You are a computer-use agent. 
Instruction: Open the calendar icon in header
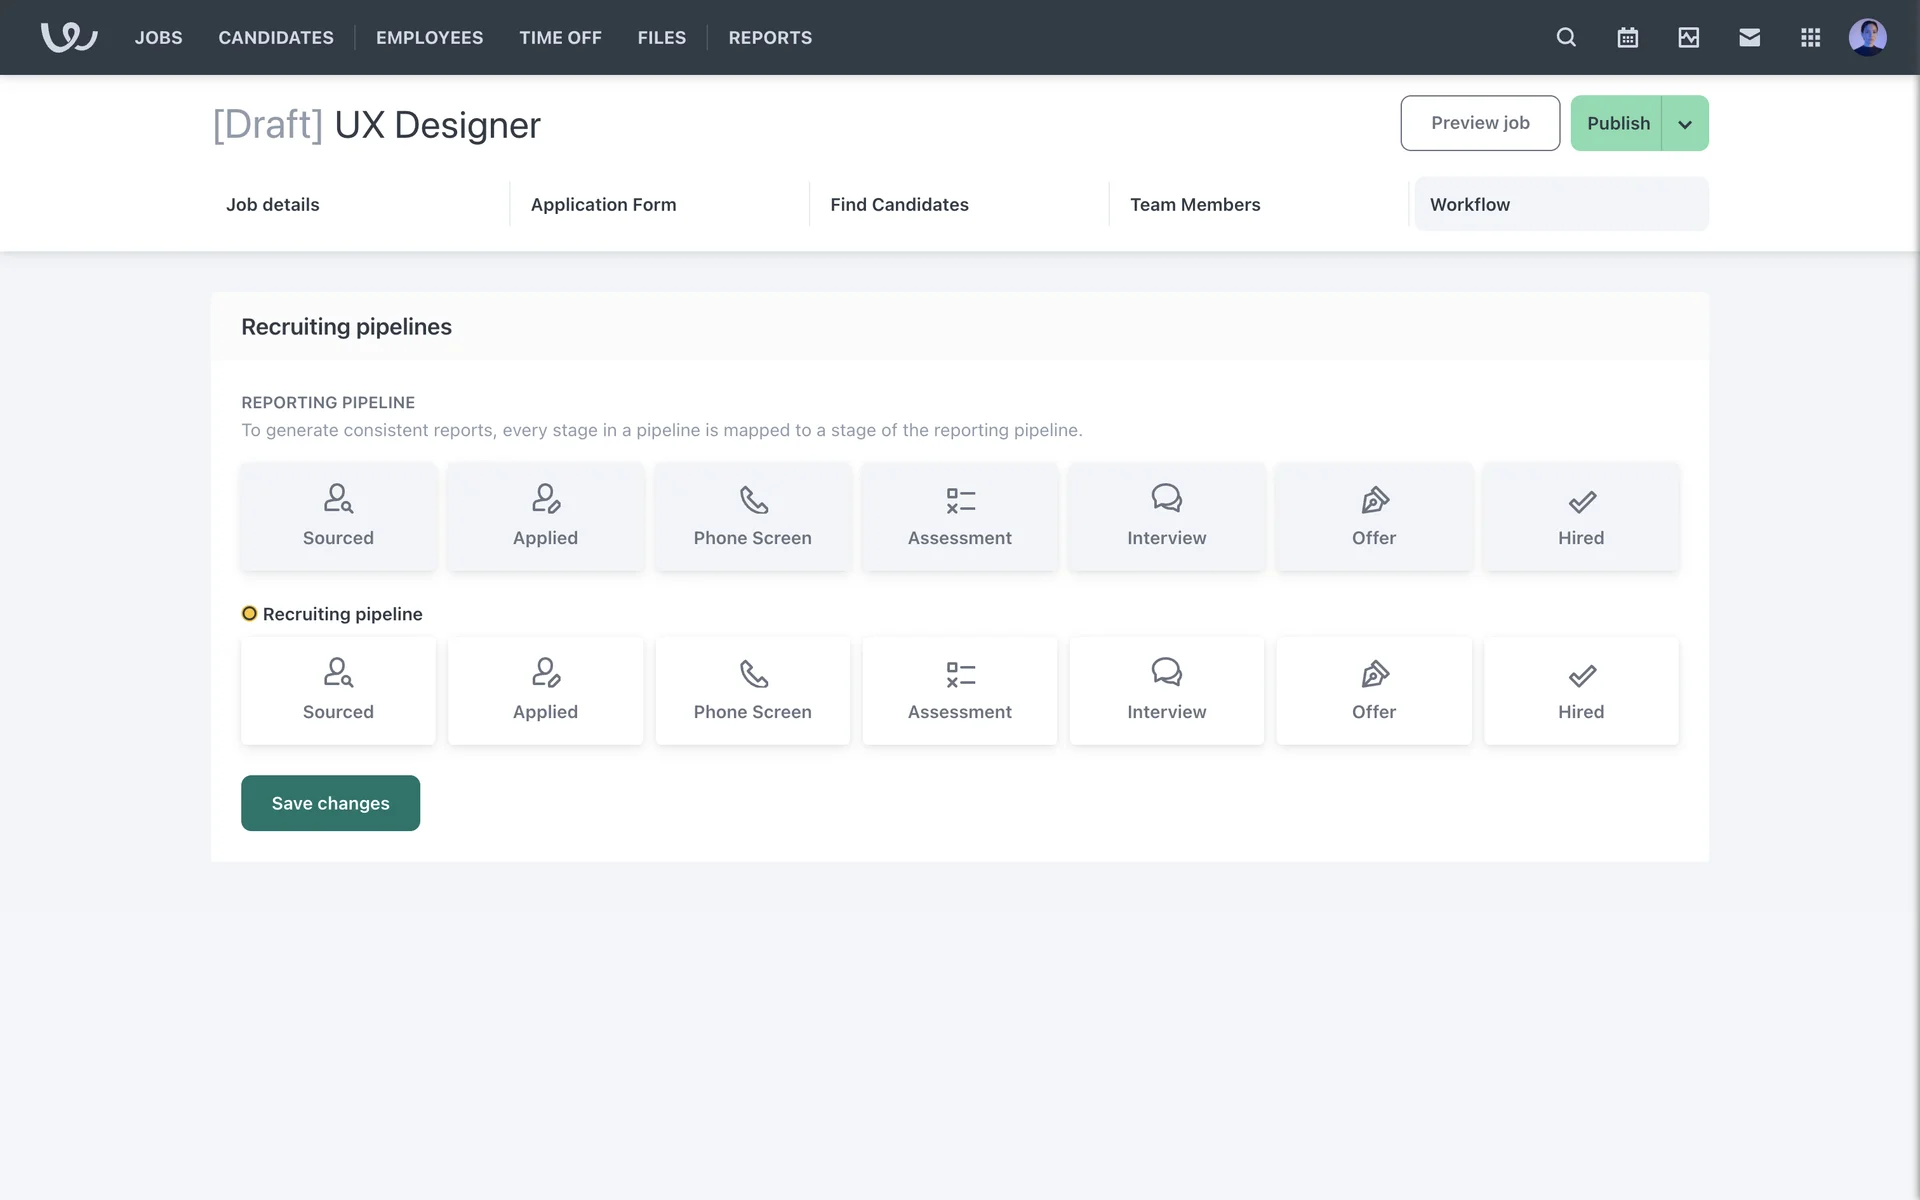[x=1627, y=38]
